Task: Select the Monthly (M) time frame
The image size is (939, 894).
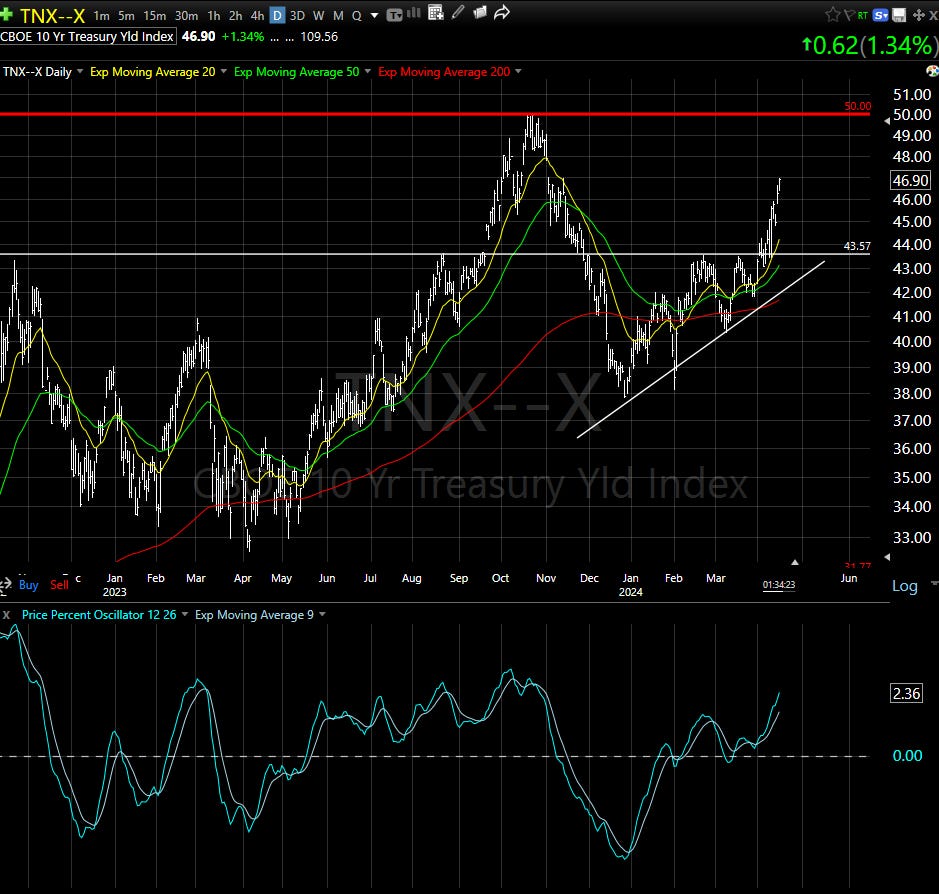Action: pyautogui.click(x=338, y=16)
